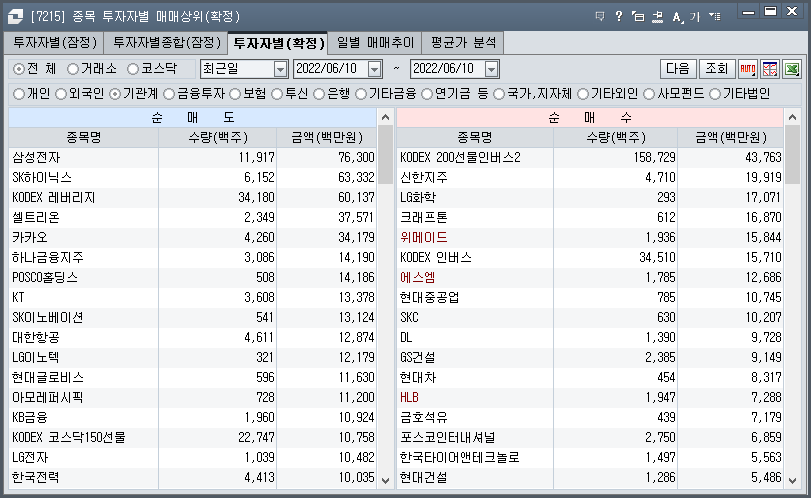Toggle the pin window icon
The height and width of the screenshot is (498, 811).
(657, 17)
